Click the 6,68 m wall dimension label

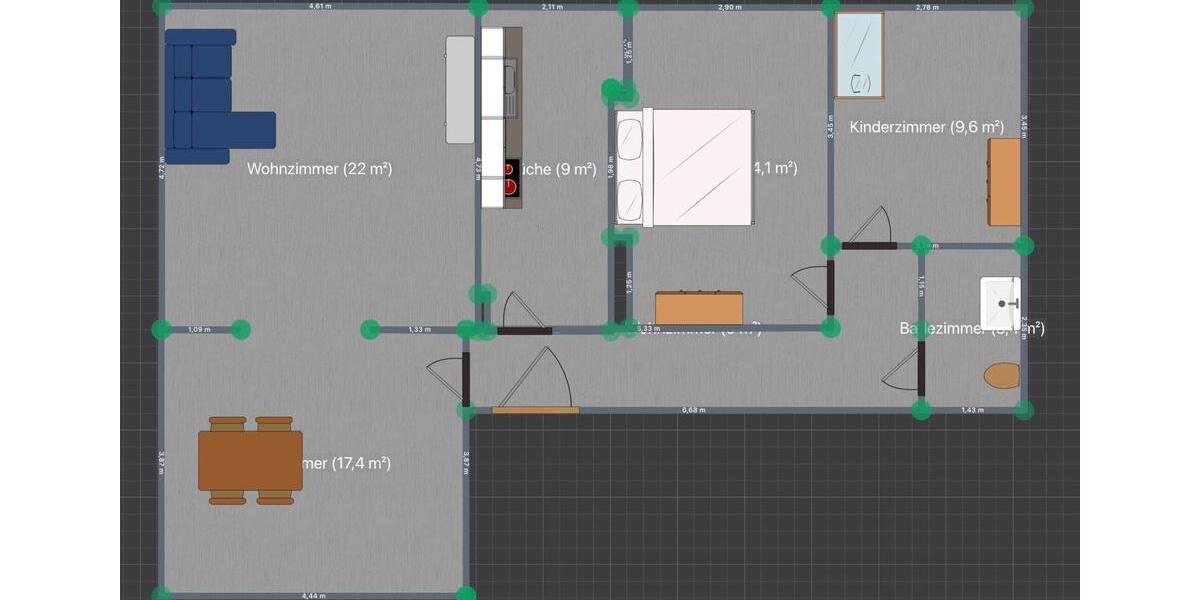(694, 410)
